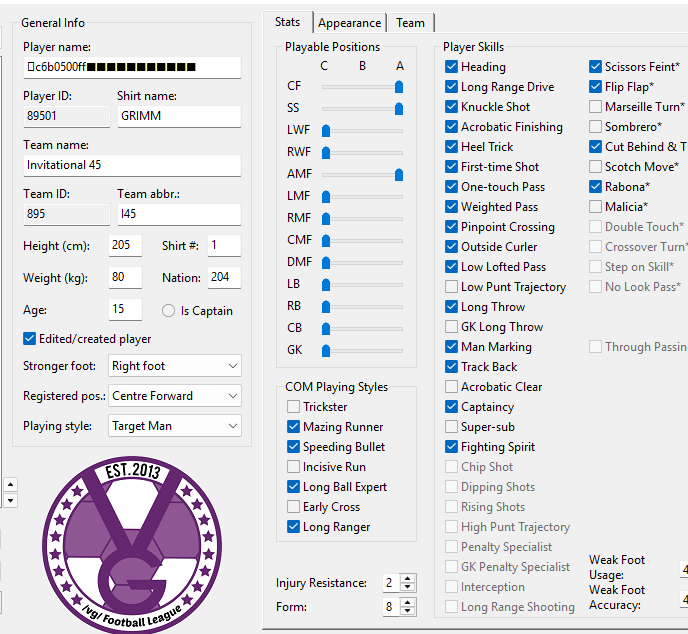Click the down arrow beside the logo
Image resolution: width=688 pixels, height=634 pixels.
click(x=11, y=500)
